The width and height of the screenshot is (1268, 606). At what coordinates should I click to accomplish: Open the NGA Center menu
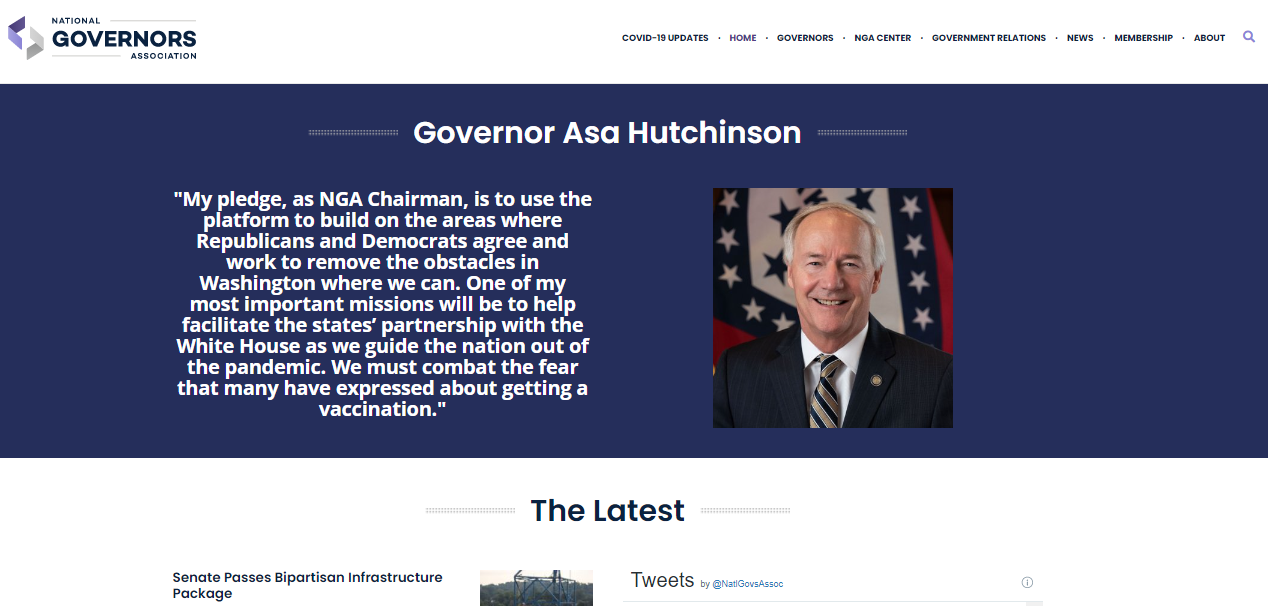(883, 38)
